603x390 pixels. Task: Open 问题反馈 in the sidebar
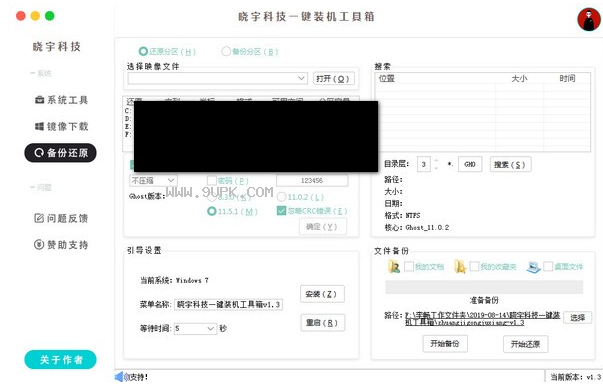point(62,218)
